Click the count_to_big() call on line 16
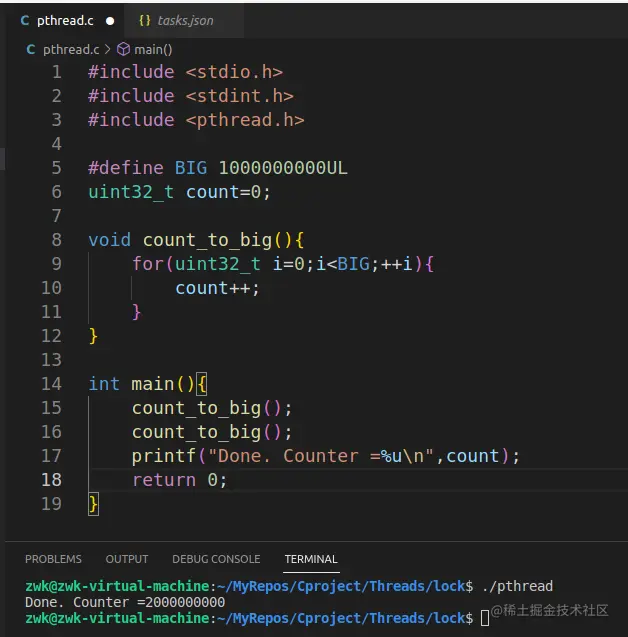The width and height of the screenshot is (628, 637). pos(212,432)
